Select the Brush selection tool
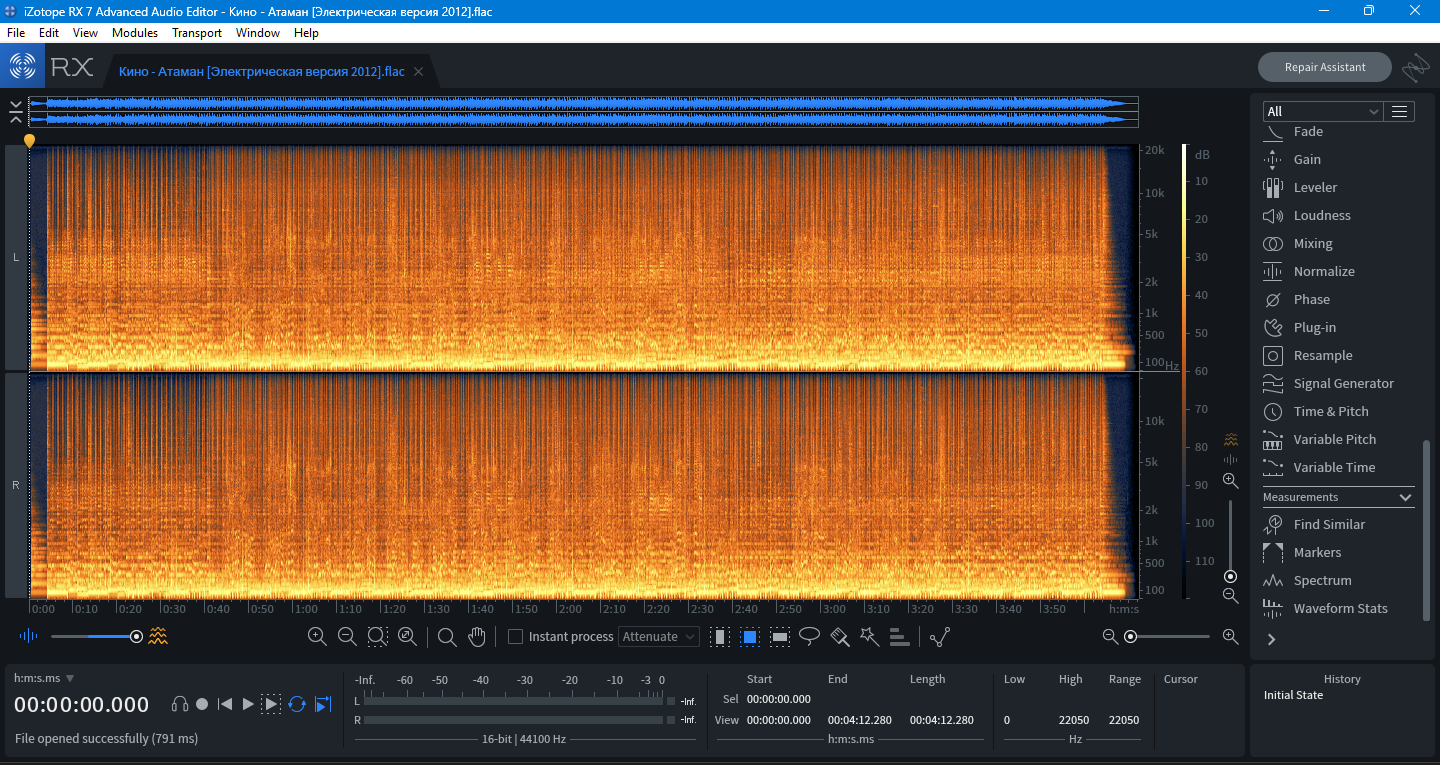Viewport: 1440px width, 765px height. click(840, 637)
